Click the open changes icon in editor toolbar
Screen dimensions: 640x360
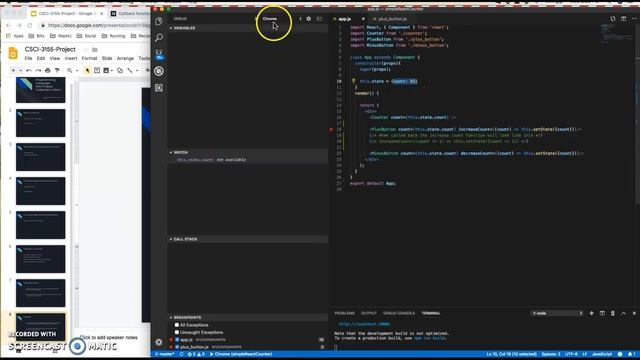click(x=613, y=19)
